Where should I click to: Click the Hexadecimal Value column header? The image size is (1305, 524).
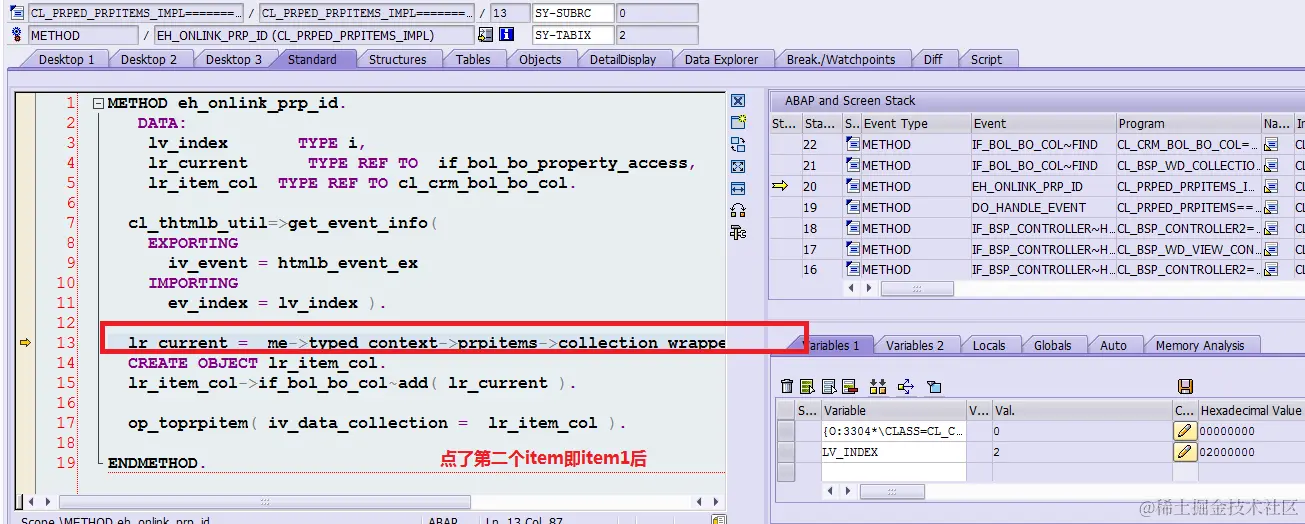1251,410
